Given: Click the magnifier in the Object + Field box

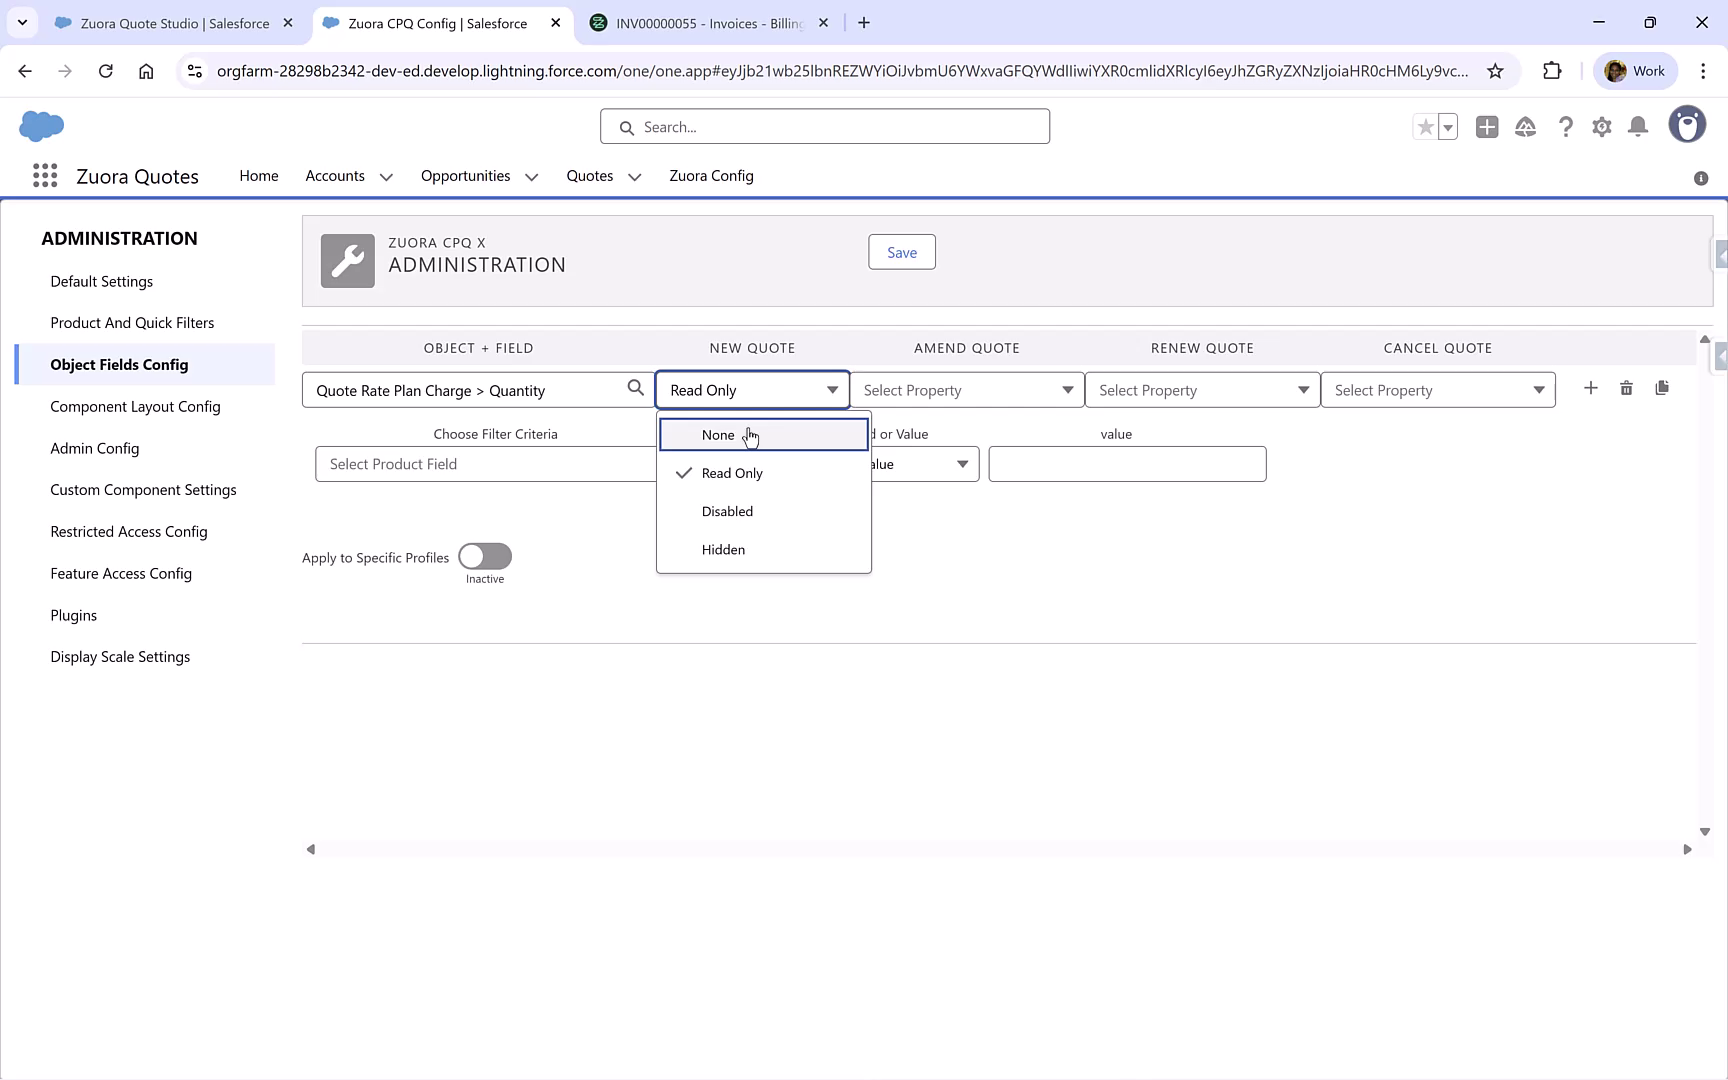Looking at the screenshot, I should coord(635,387).
